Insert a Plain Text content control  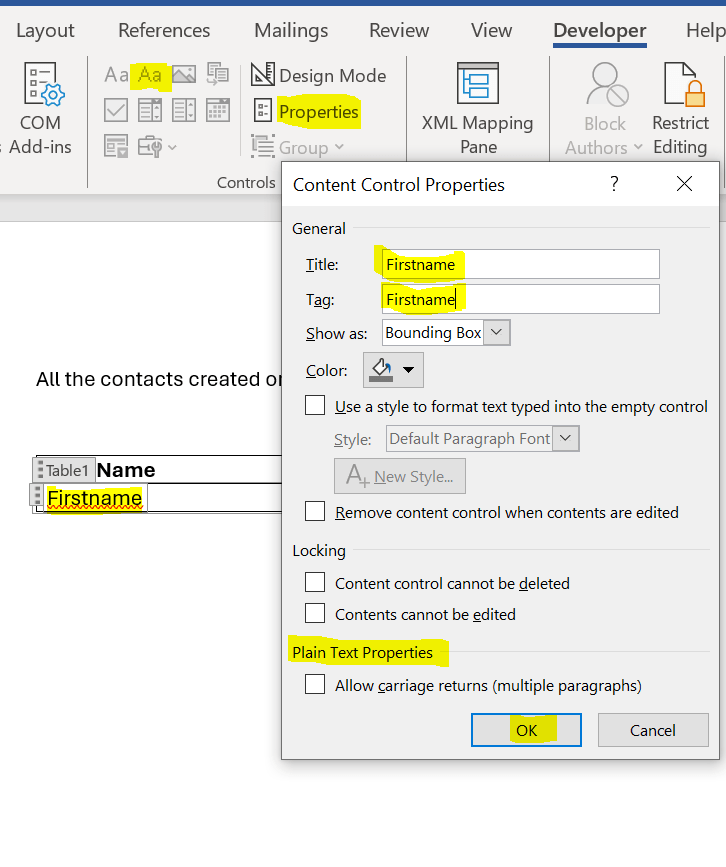[150, 75]
